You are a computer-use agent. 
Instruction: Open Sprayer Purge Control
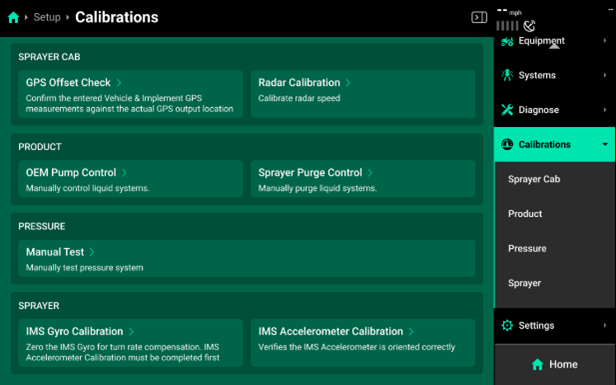(363, 179)
